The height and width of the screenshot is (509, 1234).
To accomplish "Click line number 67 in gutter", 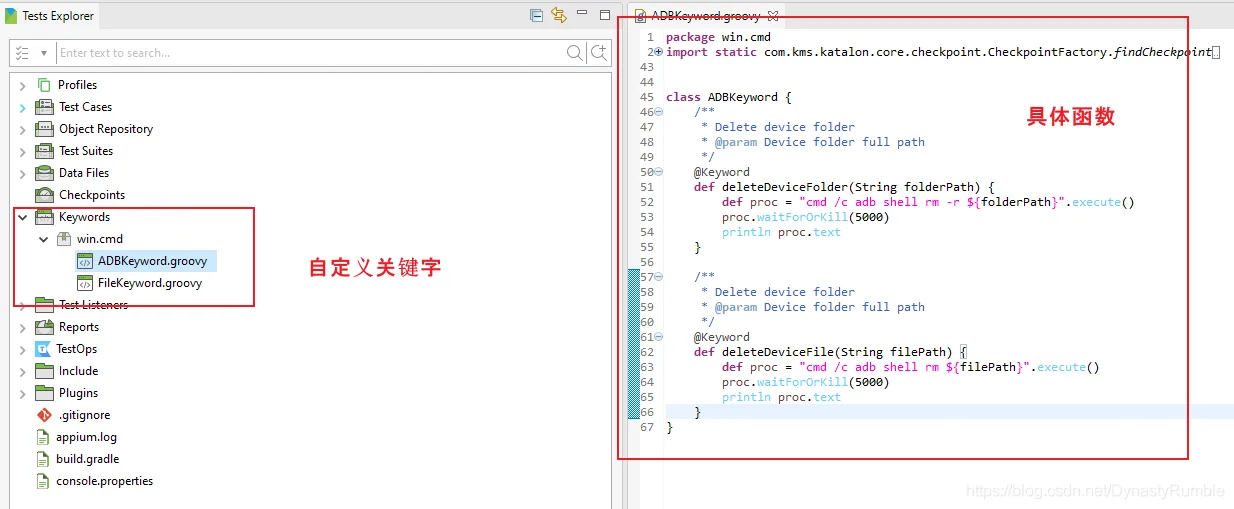I will 647,427.
